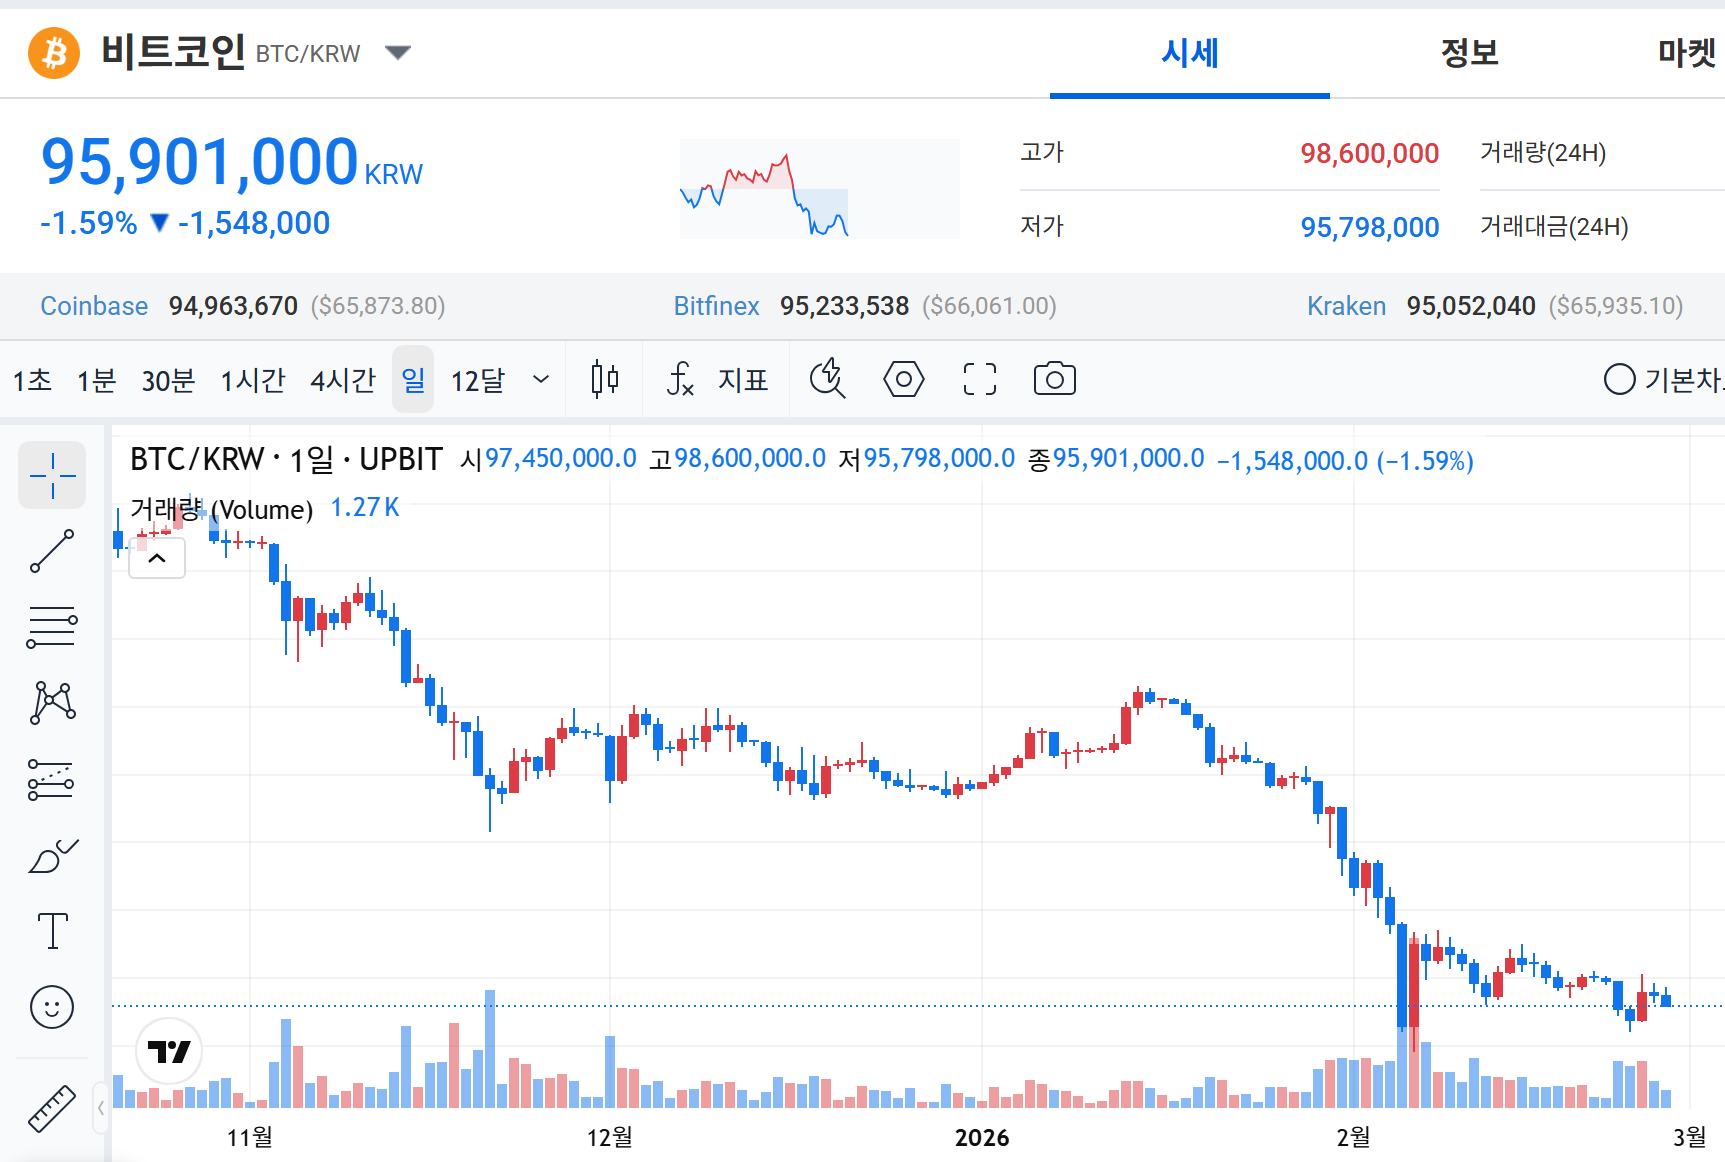The image size is (1725, 1162).
Task: Click the orange Bitcoin logo
Action: click(54, 53)
